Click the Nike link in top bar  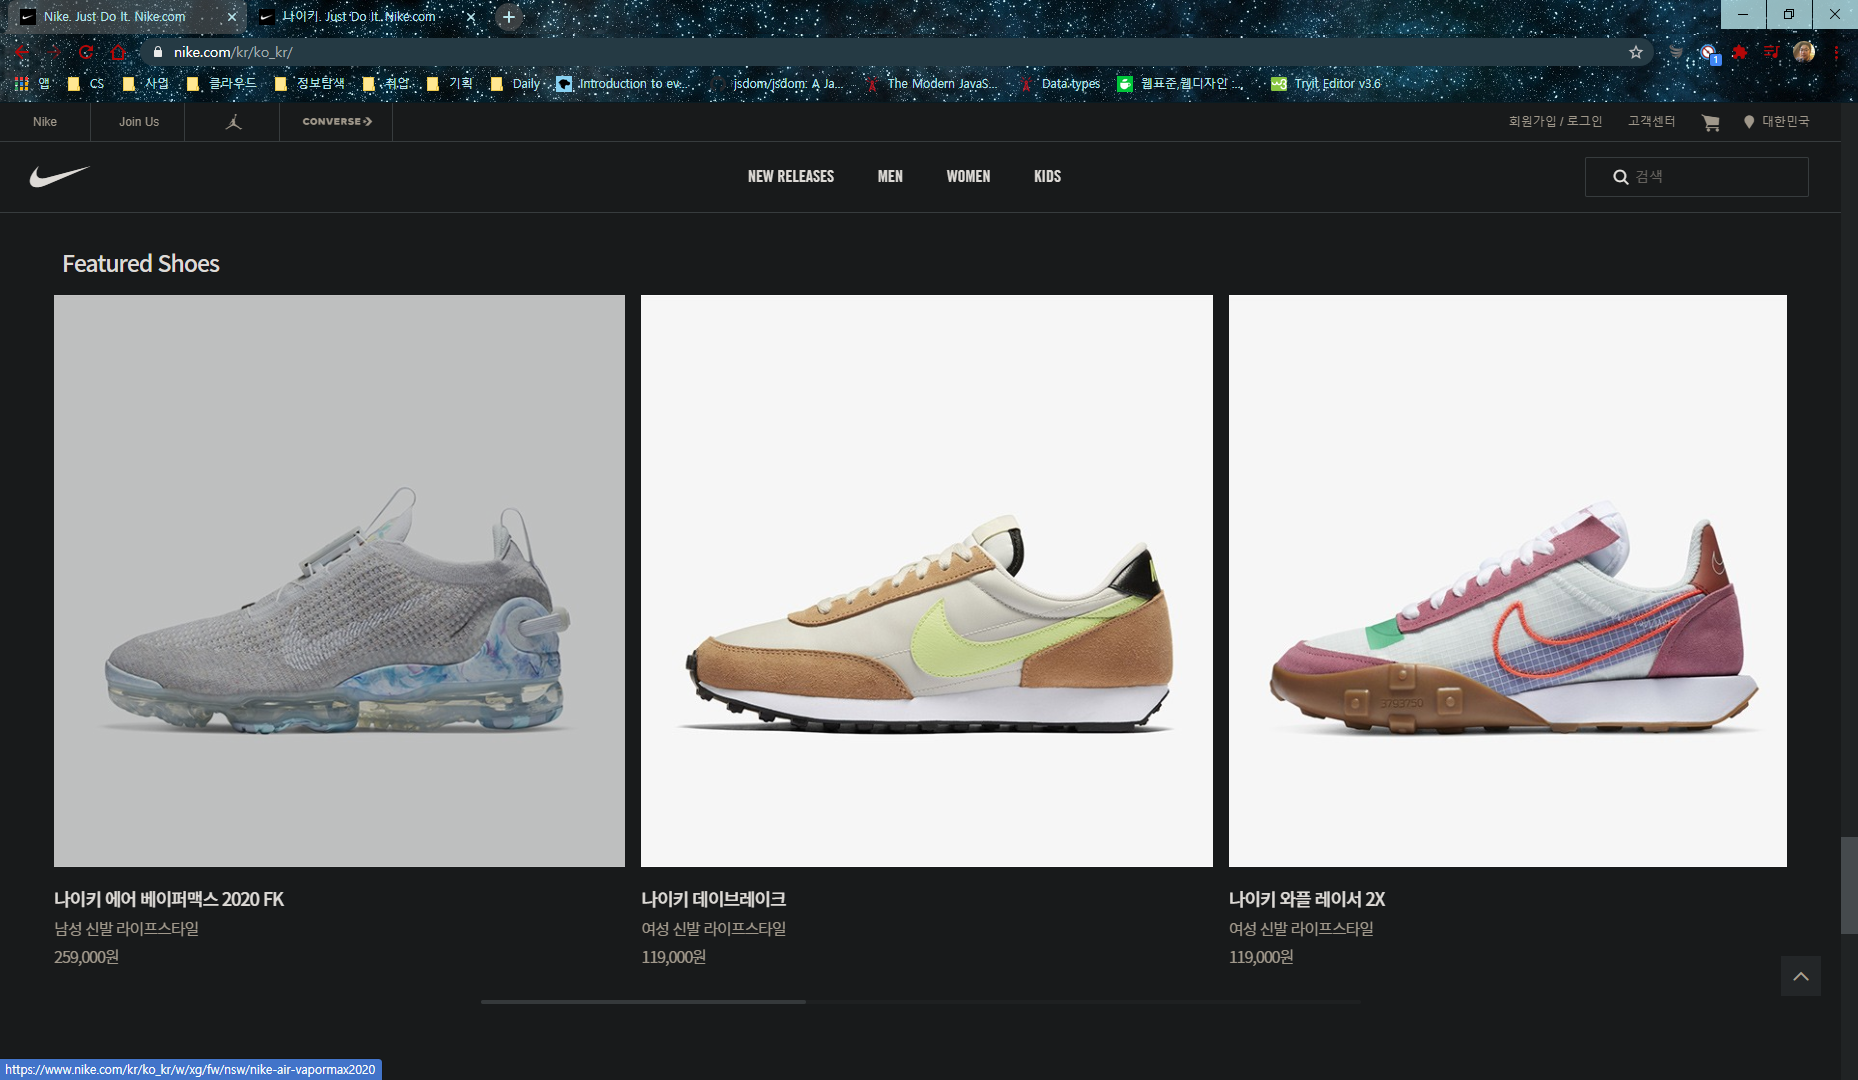pos(45,122)
